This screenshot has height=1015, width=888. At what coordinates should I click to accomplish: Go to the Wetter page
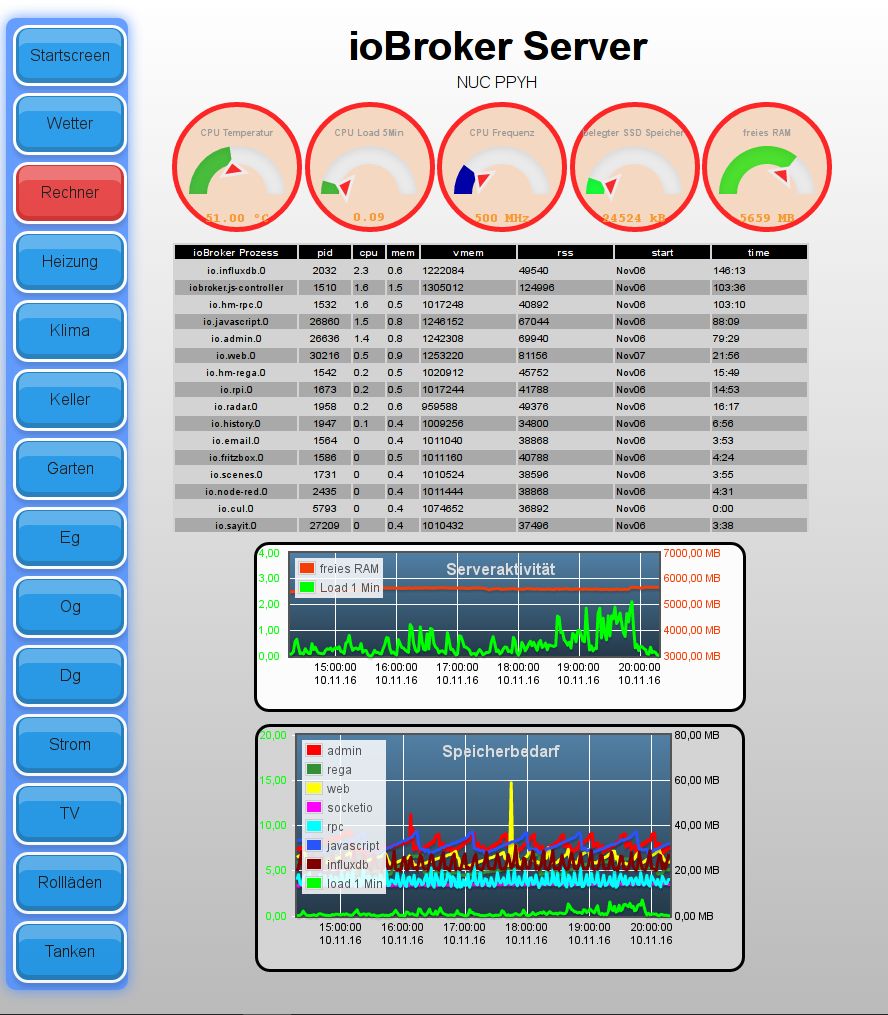tap(70, 124)
